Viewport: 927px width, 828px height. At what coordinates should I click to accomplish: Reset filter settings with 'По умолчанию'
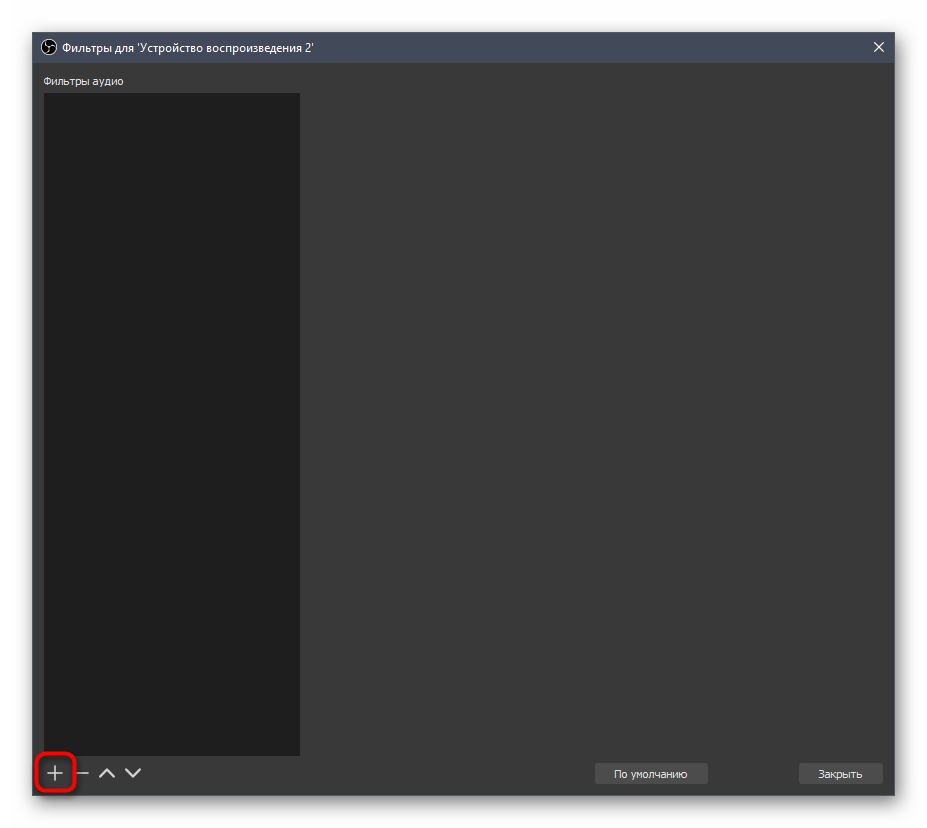point(650,773)
